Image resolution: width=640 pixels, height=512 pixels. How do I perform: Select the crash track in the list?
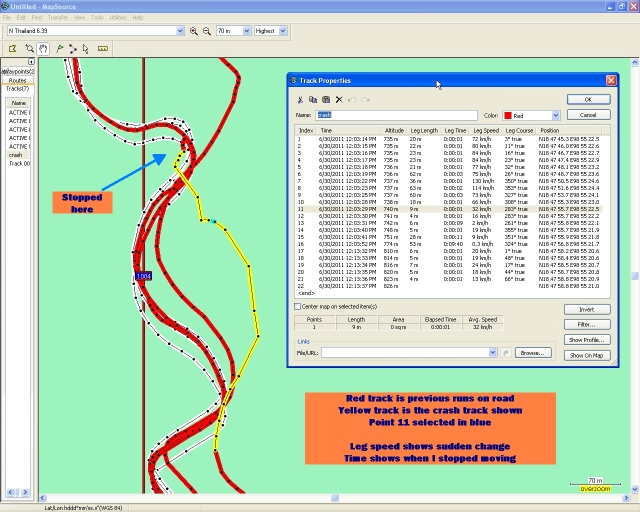(17, 155)
